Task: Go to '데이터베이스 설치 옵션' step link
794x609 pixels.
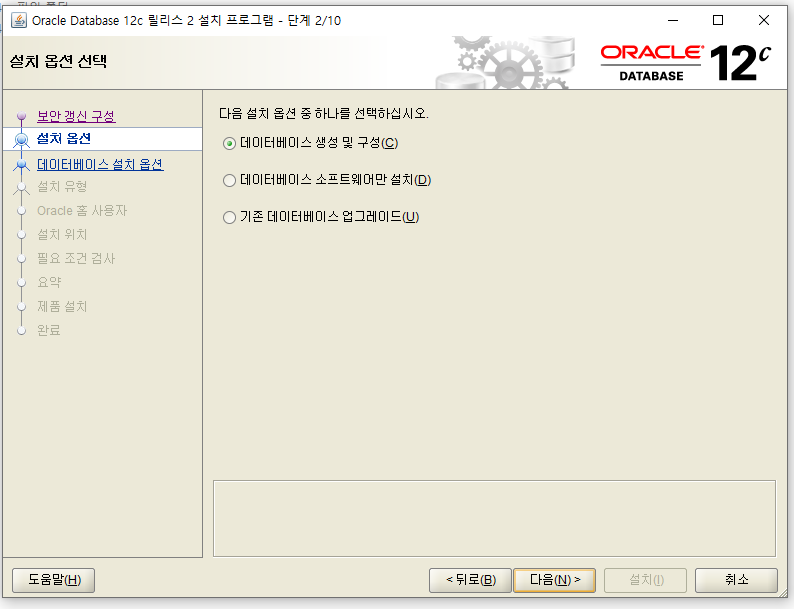Action: tap(100, 165)
